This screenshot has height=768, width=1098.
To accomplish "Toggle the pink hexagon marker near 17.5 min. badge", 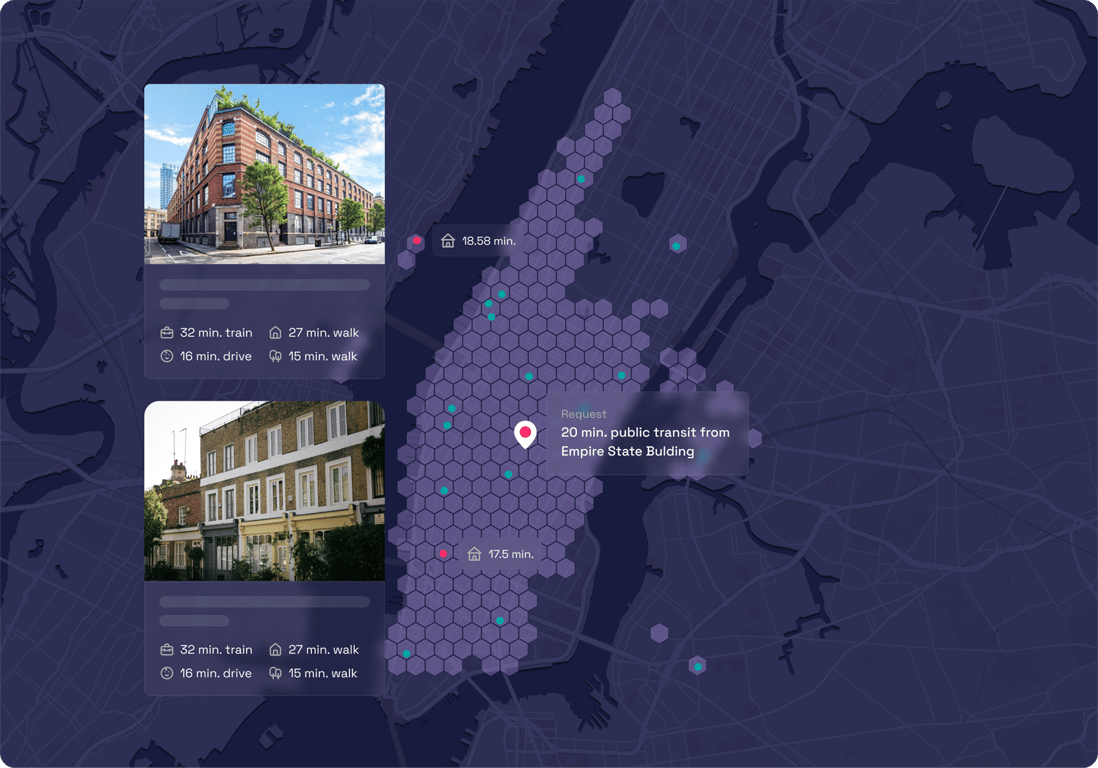I will coord(443,552).
